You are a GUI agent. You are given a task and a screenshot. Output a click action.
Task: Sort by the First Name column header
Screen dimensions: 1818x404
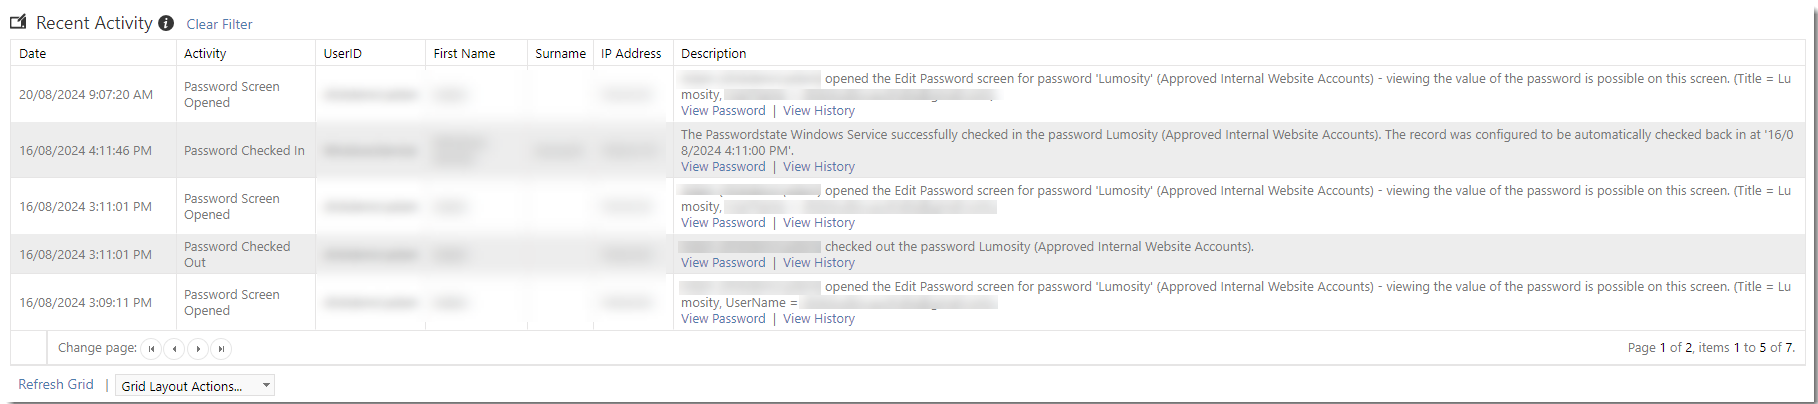pos(464,54)
